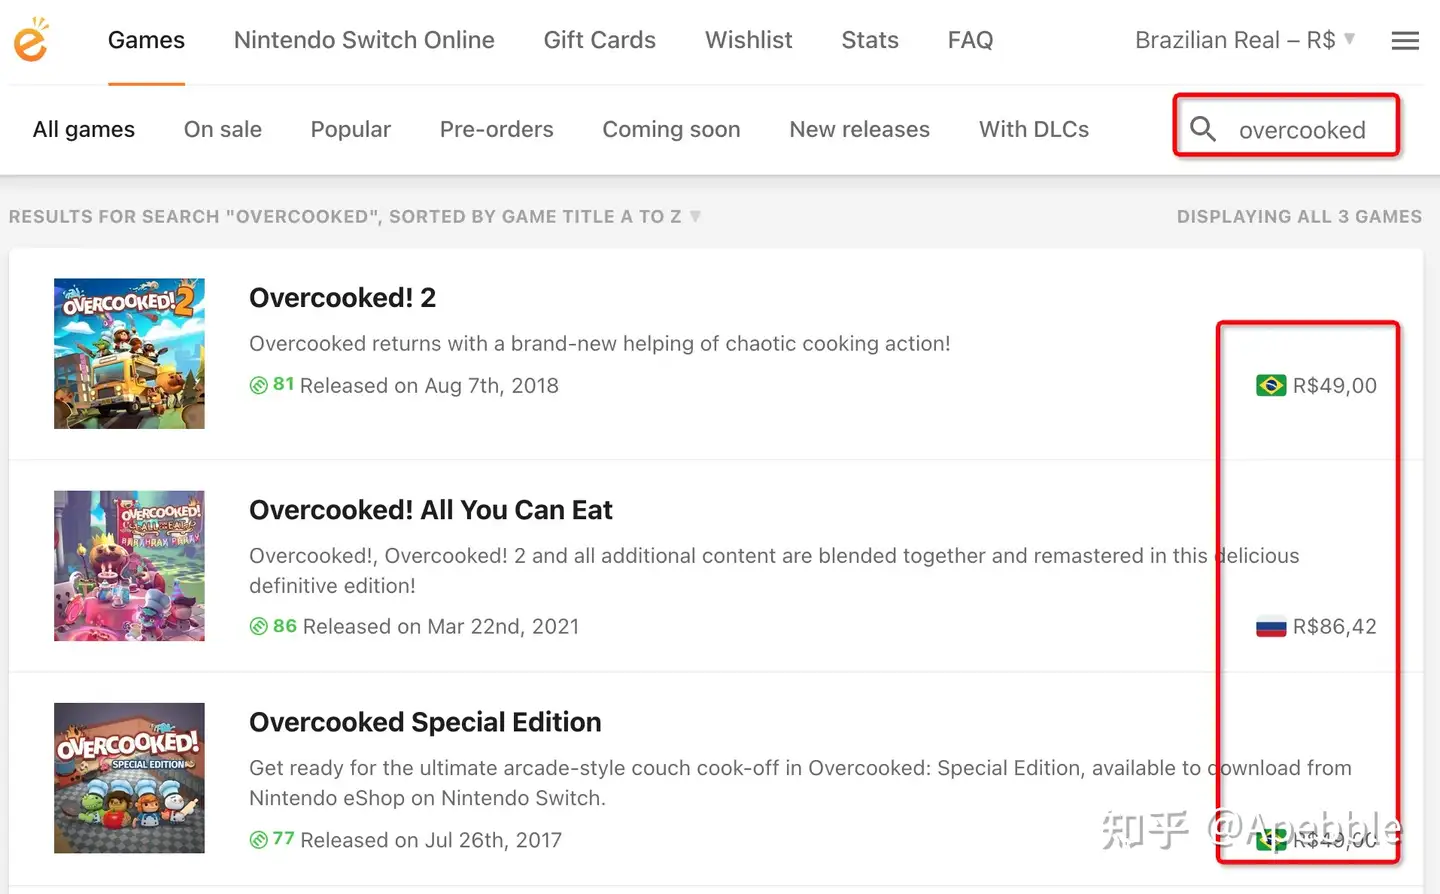Open the Overcooked Special Edition title
Viewport: 1440px width, 894px height.
(x=425, y=722)
